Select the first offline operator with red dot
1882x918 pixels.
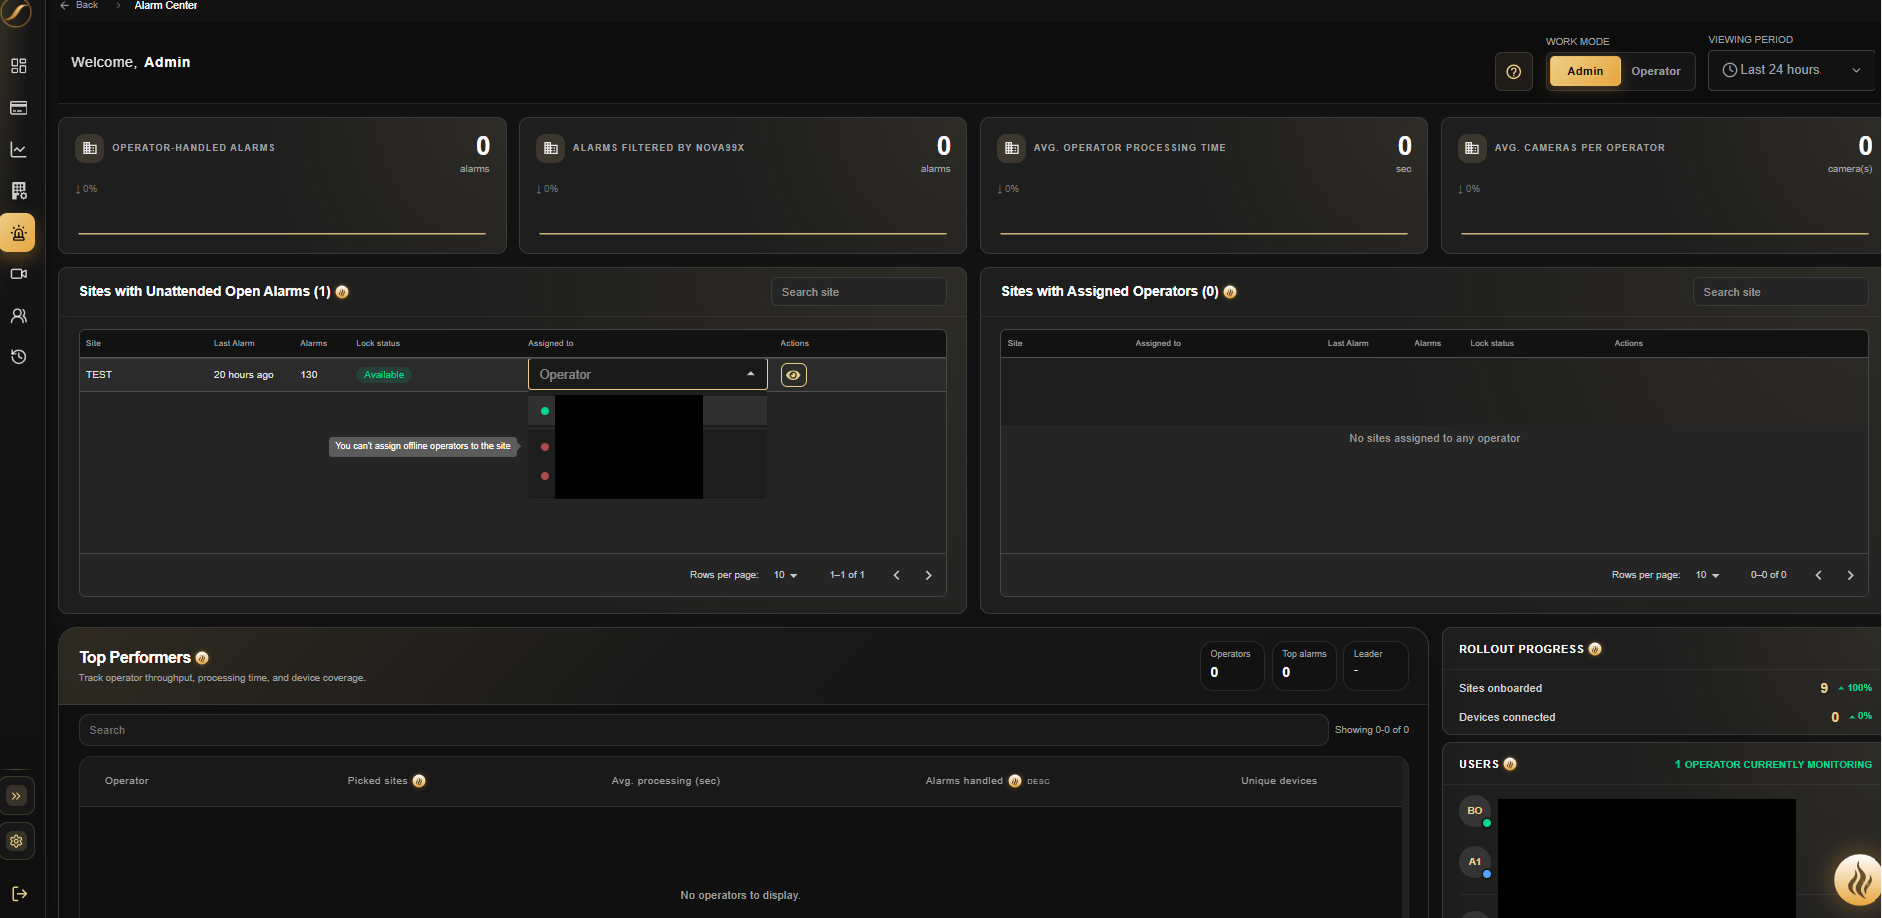coord(647,447)
